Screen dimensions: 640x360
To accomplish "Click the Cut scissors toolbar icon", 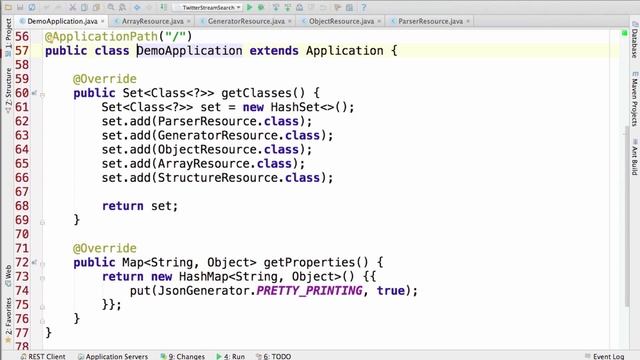I will click(x=73, y=7).
